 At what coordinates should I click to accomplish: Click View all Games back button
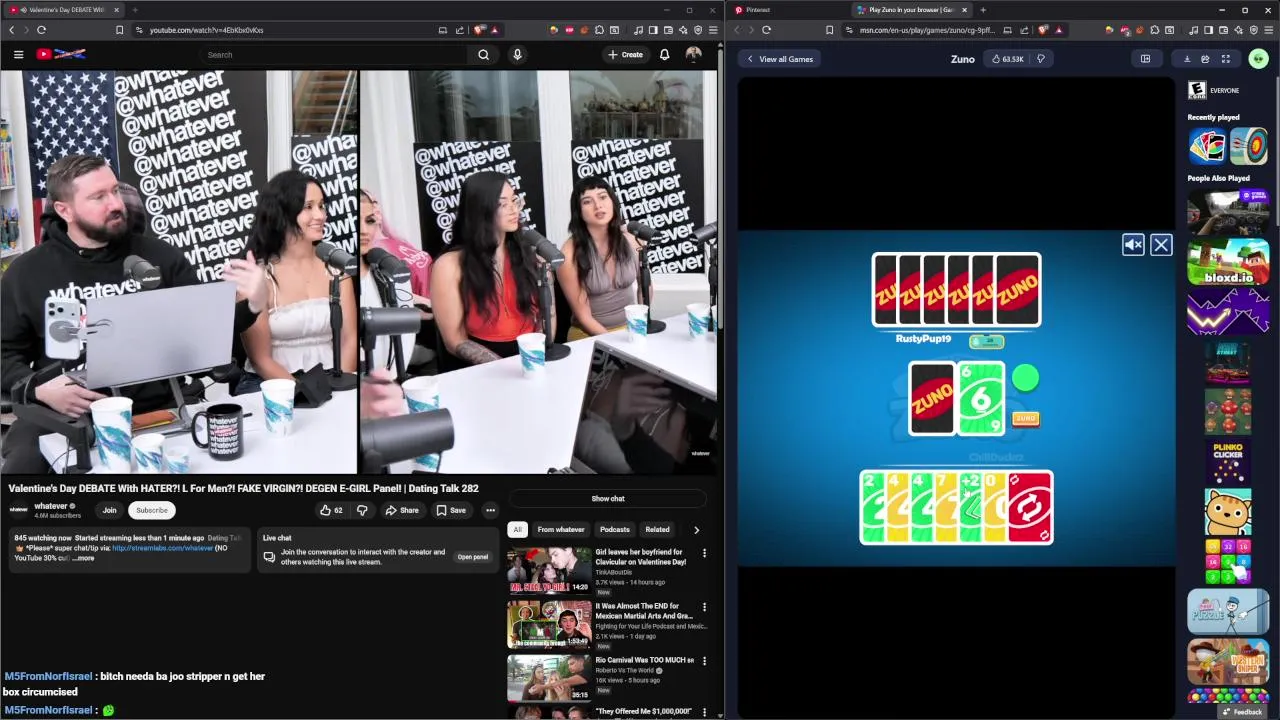click(x=780, y=59)
